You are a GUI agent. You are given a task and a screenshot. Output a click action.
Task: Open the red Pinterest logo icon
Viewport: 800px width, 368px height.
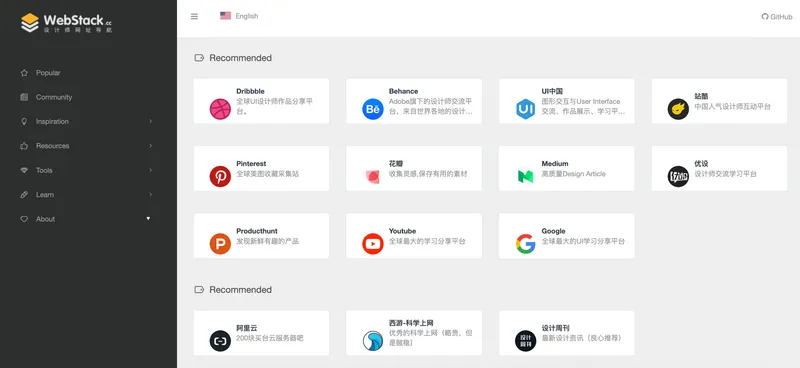[220, 176]
